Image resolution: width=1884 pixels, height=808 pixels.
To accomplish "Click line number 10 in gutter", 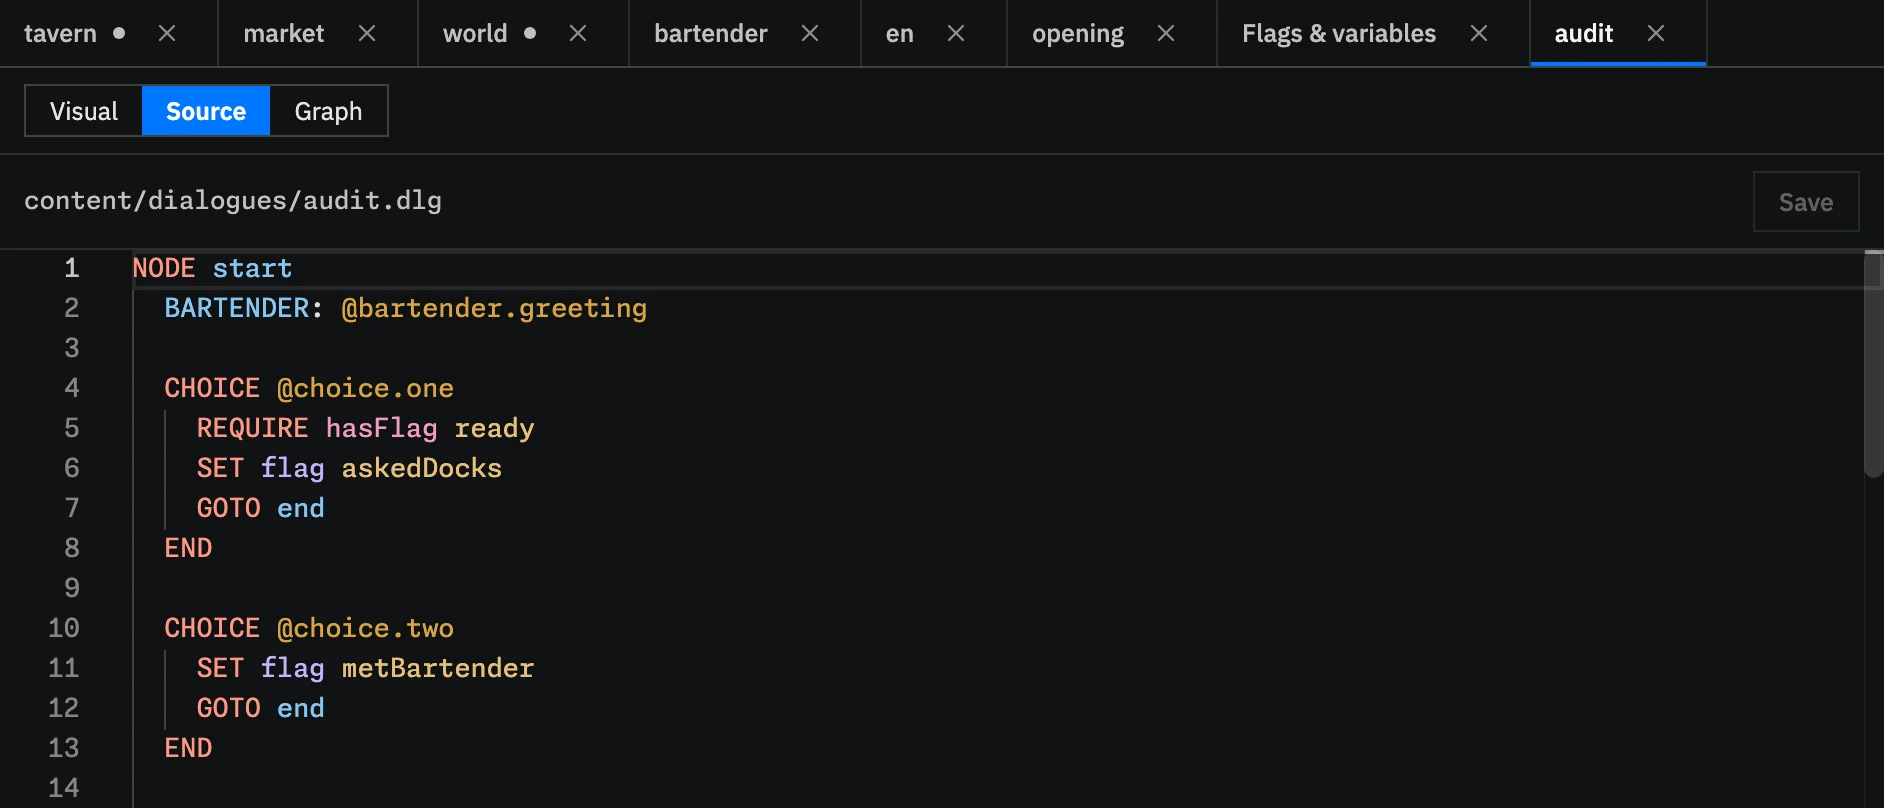I will (64, 628).
